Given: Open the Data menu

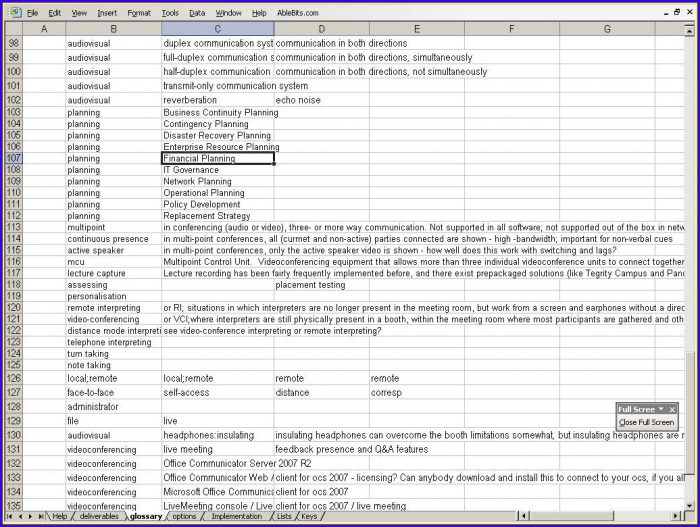Looking at the screenshot, I should click(x=197, y=13).
